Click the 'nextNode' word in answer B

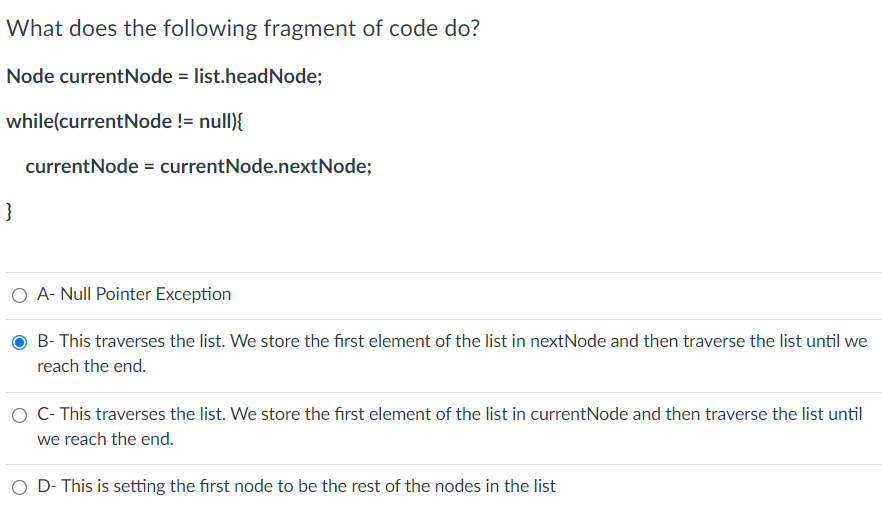(x=568, y=341)
